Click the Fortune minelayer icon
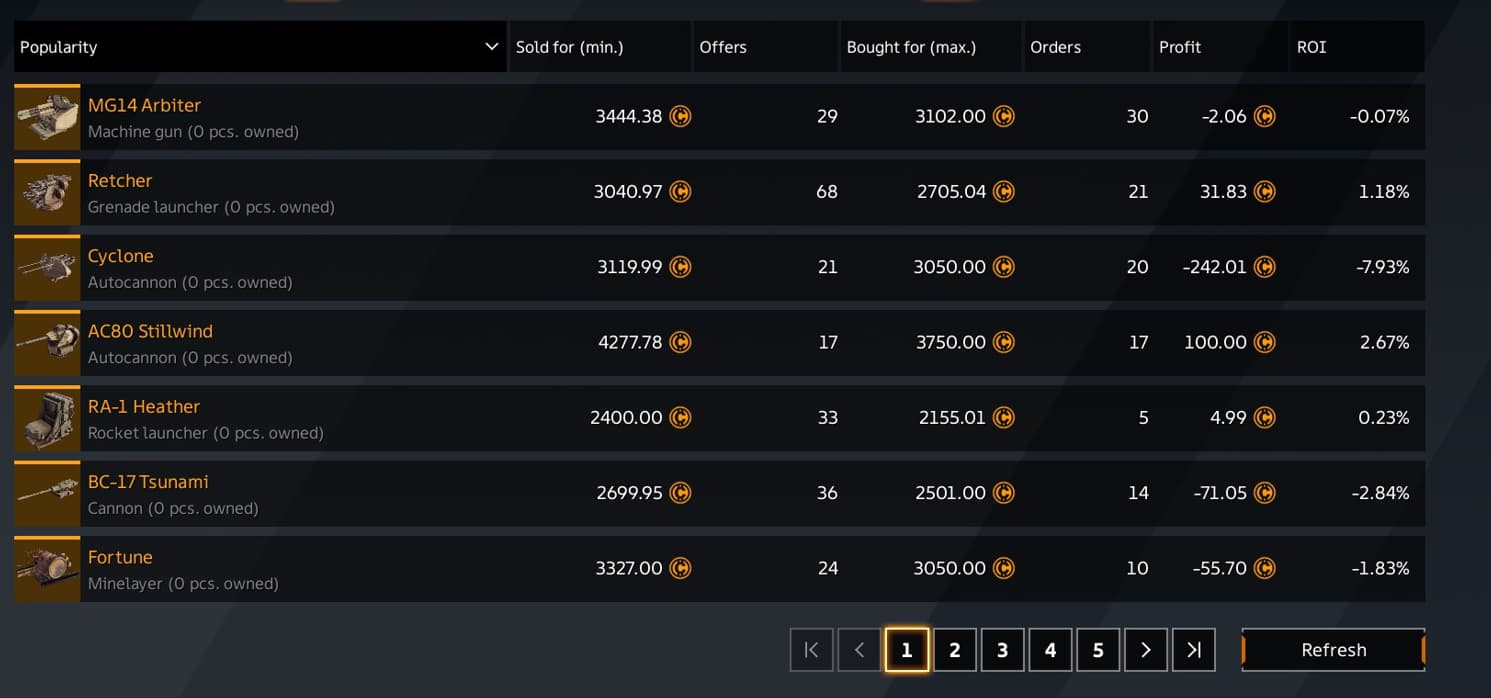1491x698 pixels. 47,569
